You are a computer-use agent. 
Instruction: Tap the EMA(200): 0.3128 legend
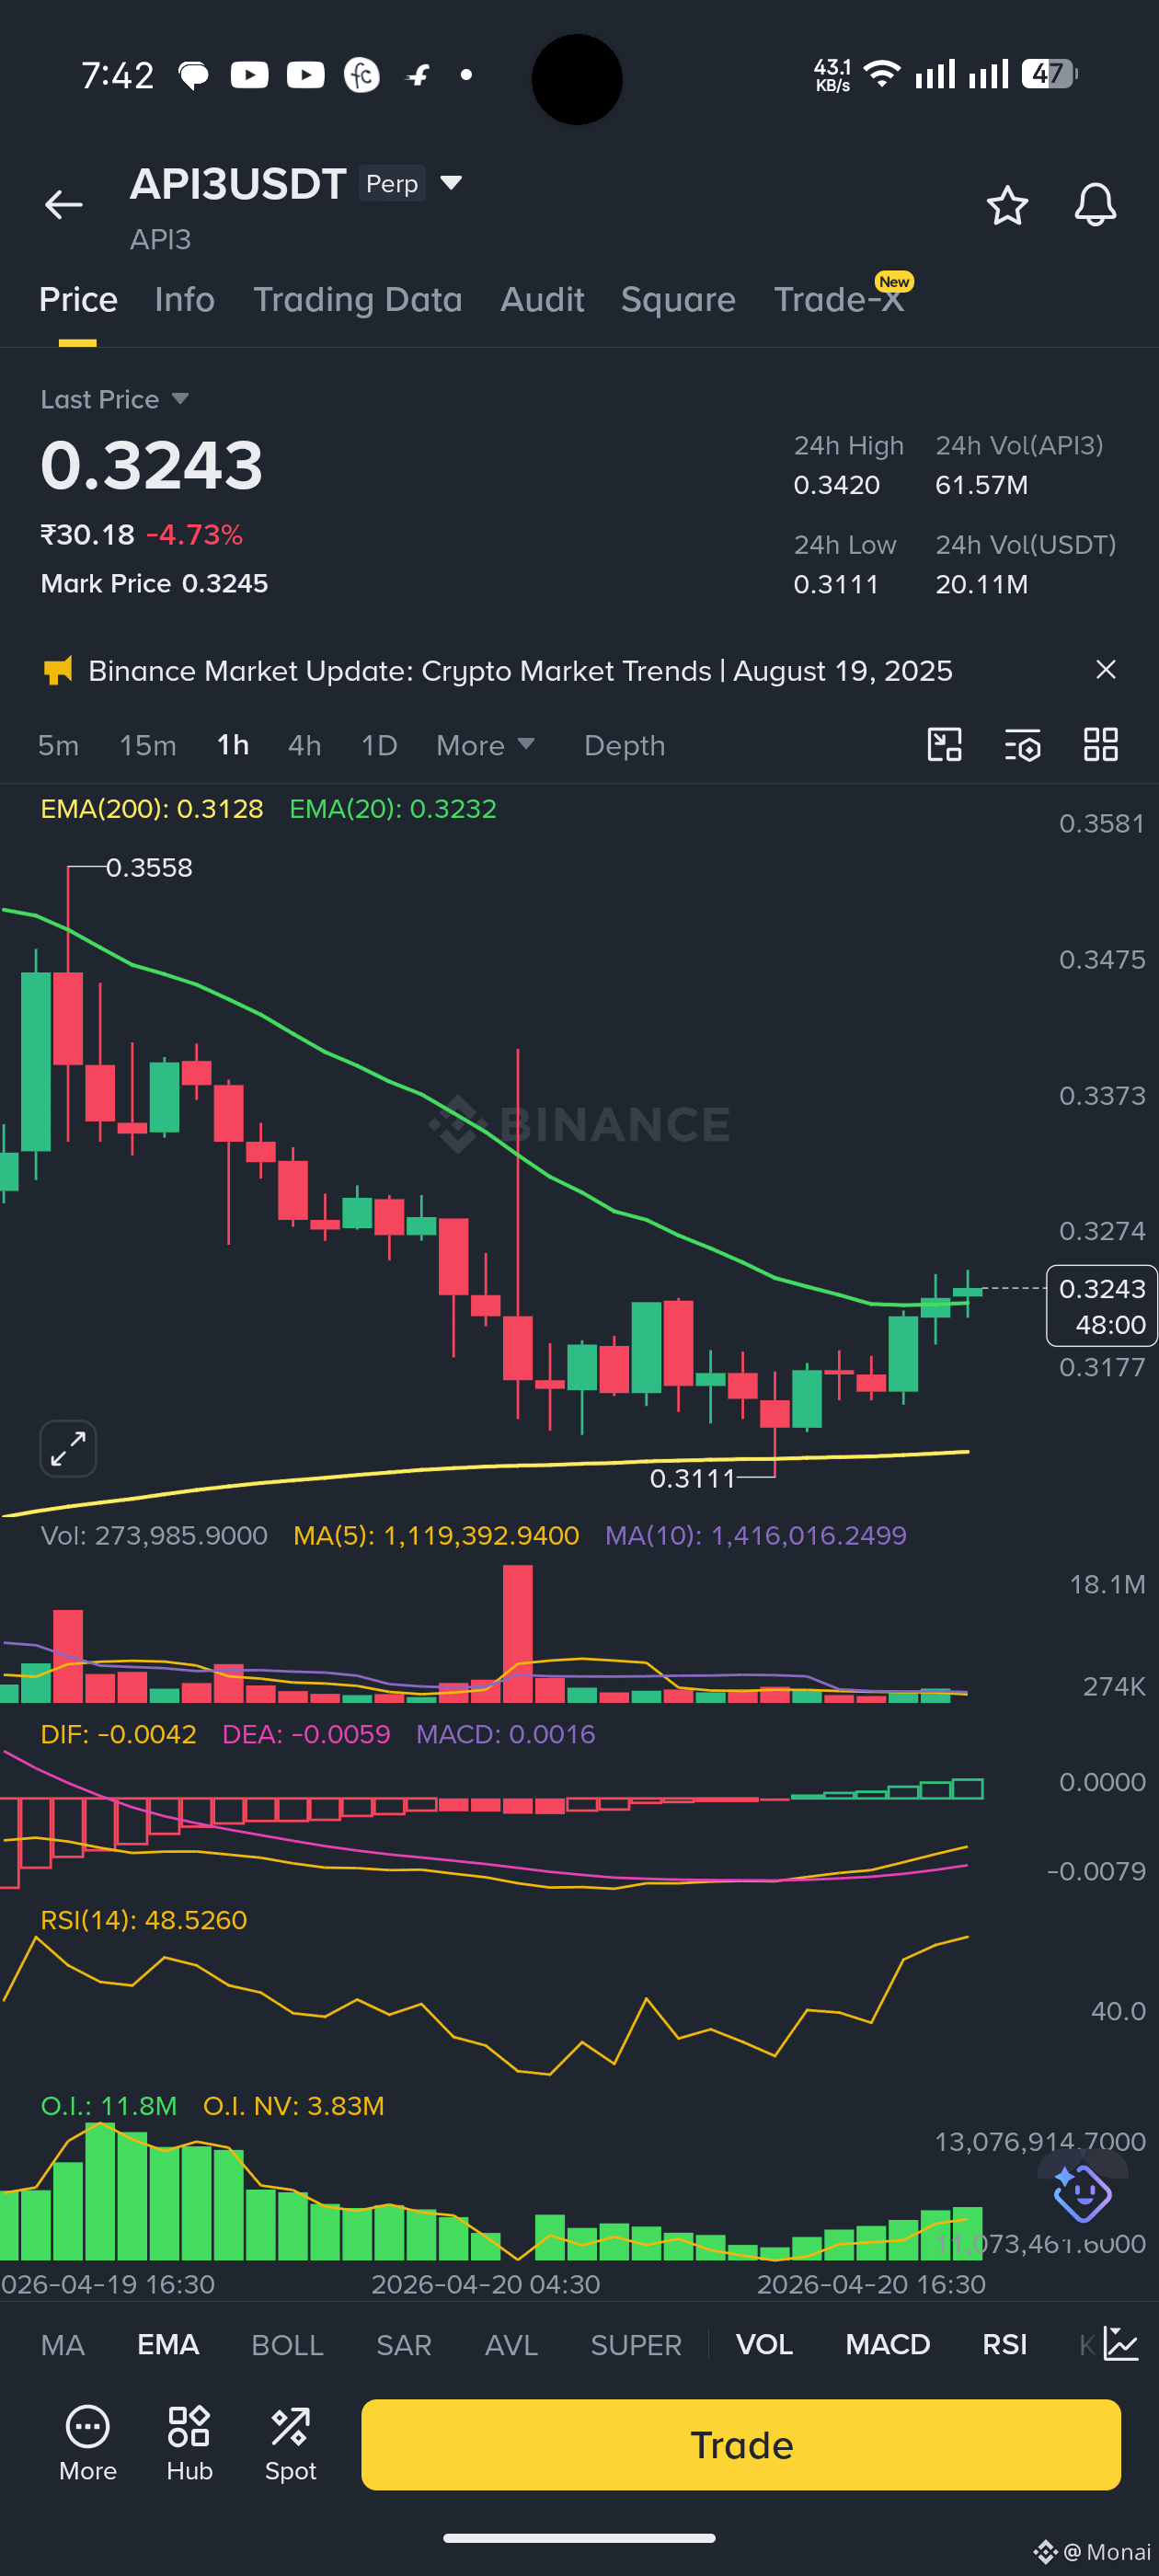[x=152, y=808]
